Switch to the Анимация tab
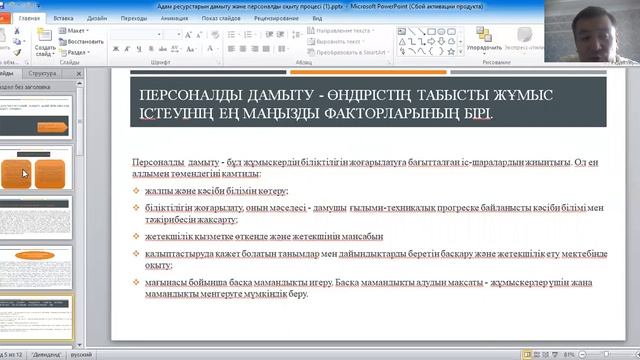Image resolution: width=640 pixels, height=360 pixels. coord(174,18)
